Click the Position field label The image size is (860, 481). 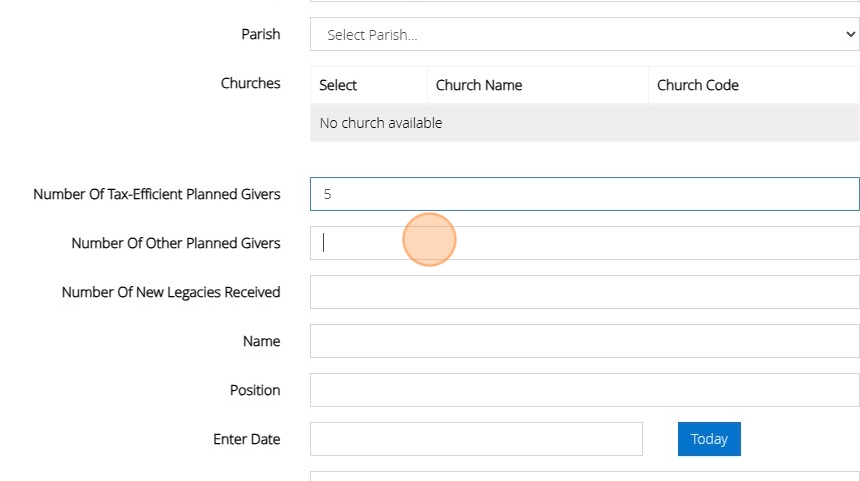tap(254, 390)
